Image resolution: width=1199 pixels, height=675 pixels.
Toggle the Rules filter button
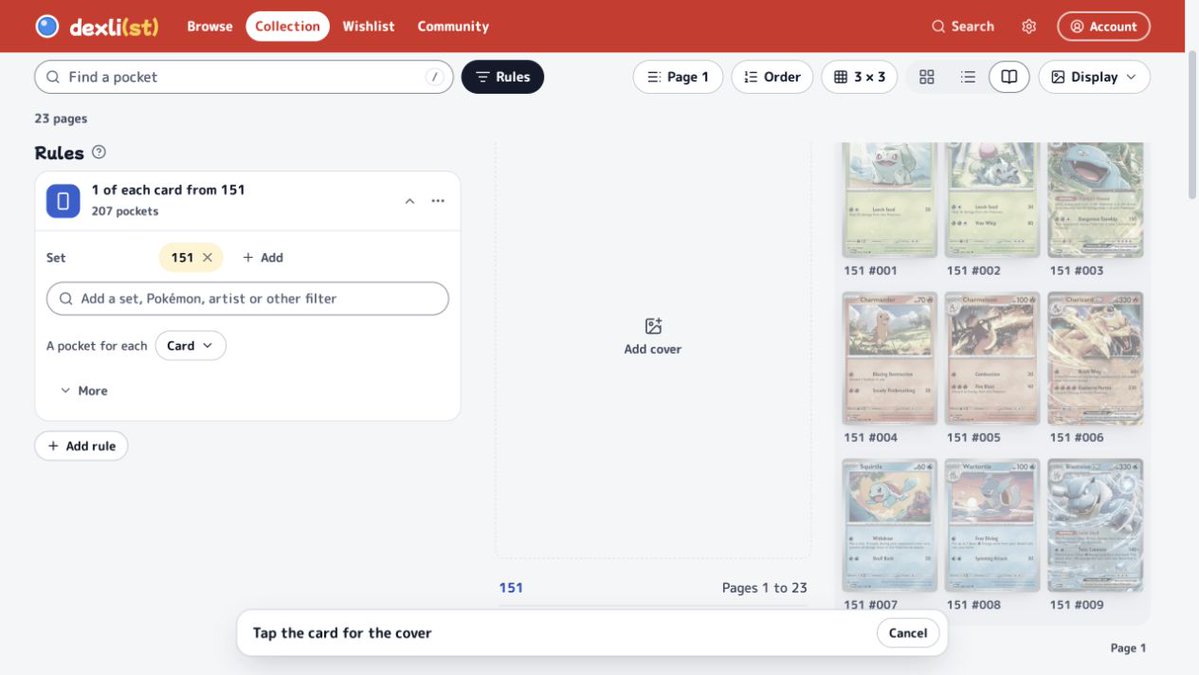point(502,76)
